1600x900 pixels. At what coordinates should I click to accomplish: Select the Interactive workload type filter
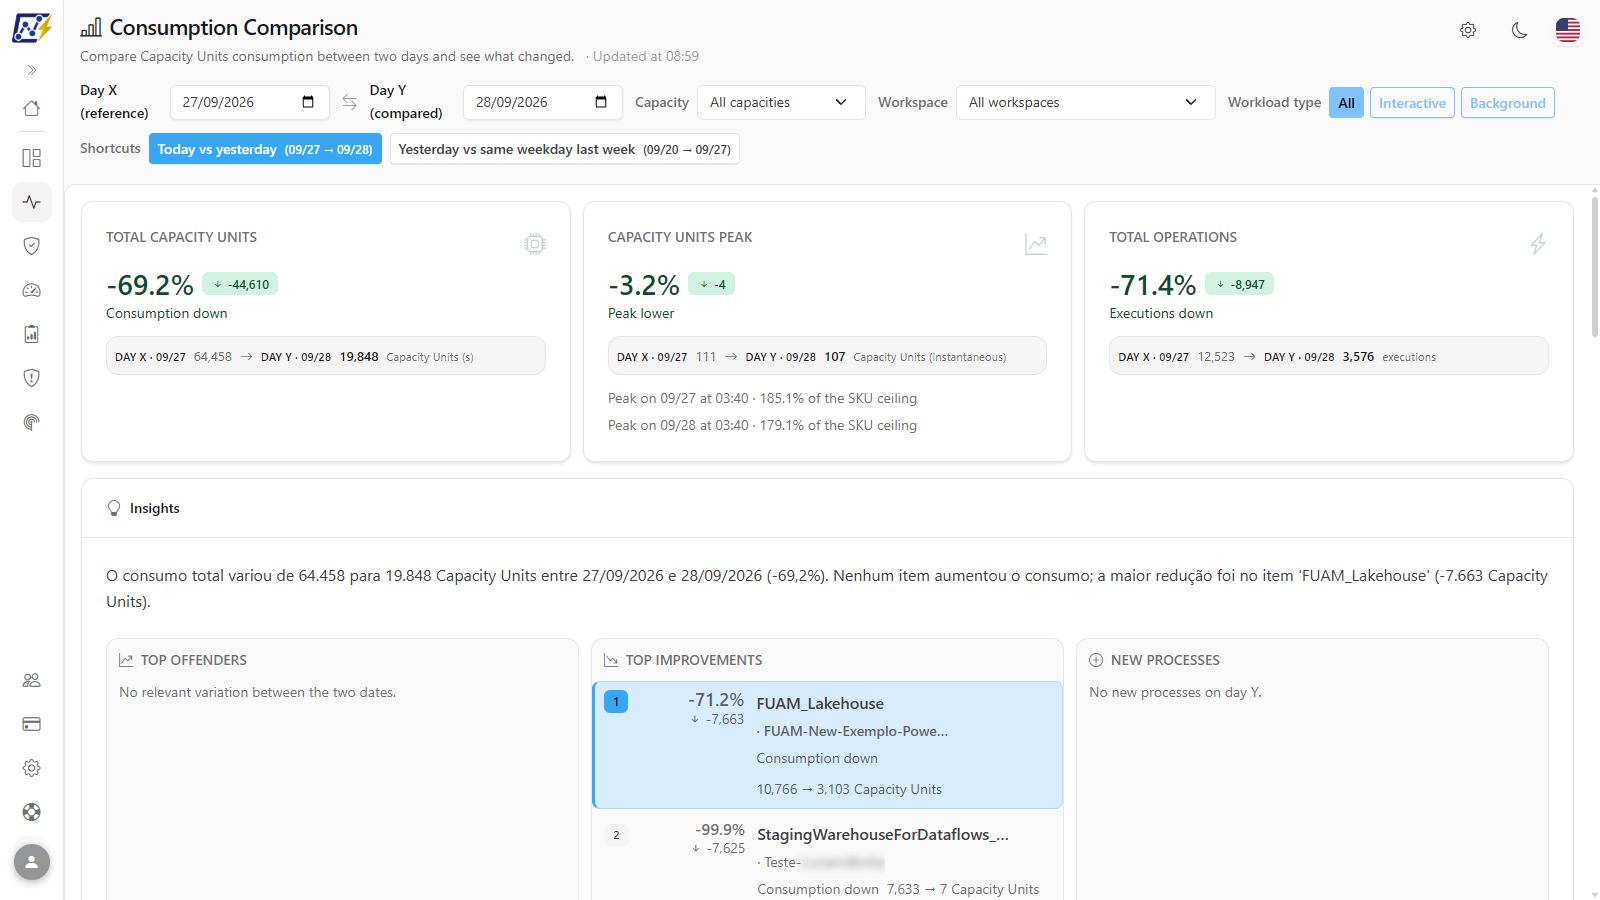[1412, 103]
